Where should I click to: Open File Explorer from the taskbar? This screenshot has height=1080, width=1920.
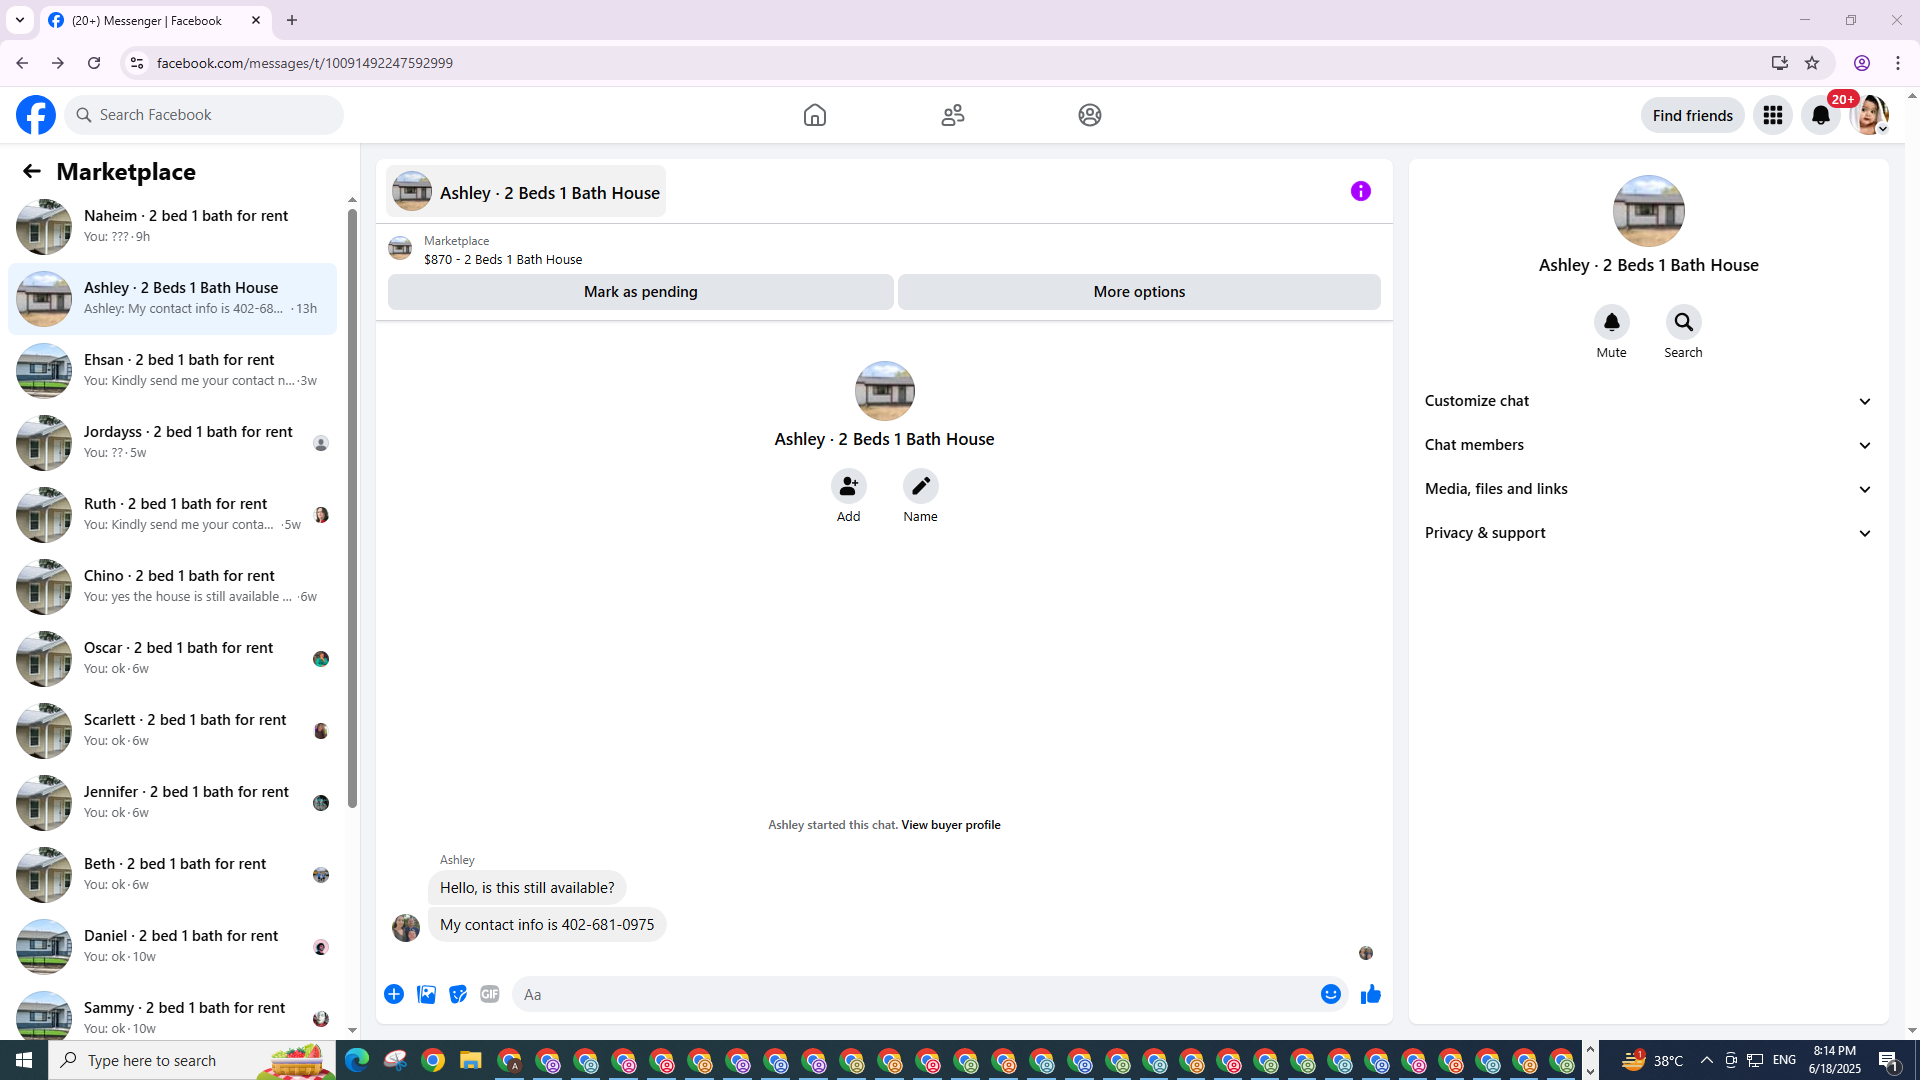coord(471,1060)
